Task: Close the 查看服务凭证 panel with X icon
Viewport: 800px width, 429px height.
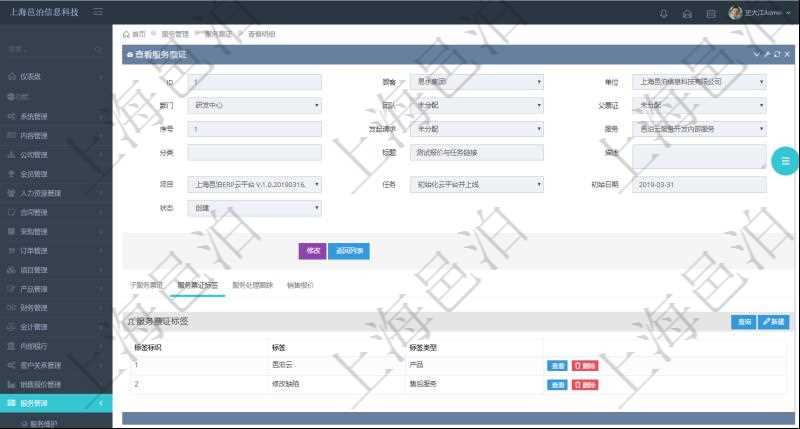Action: click(787, 54)
